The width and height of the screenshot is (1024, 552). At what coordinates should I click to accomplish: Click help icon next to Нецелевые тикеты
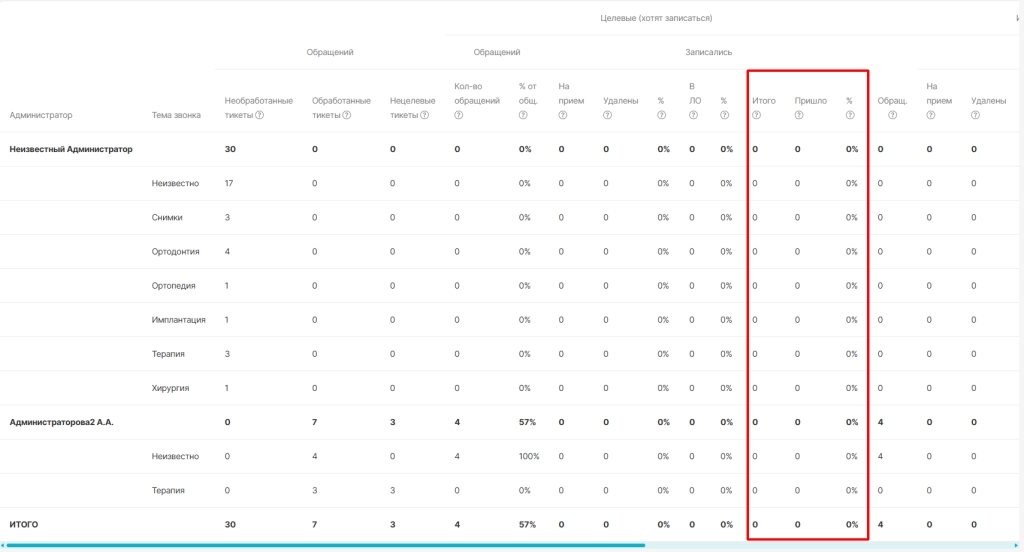424,115
